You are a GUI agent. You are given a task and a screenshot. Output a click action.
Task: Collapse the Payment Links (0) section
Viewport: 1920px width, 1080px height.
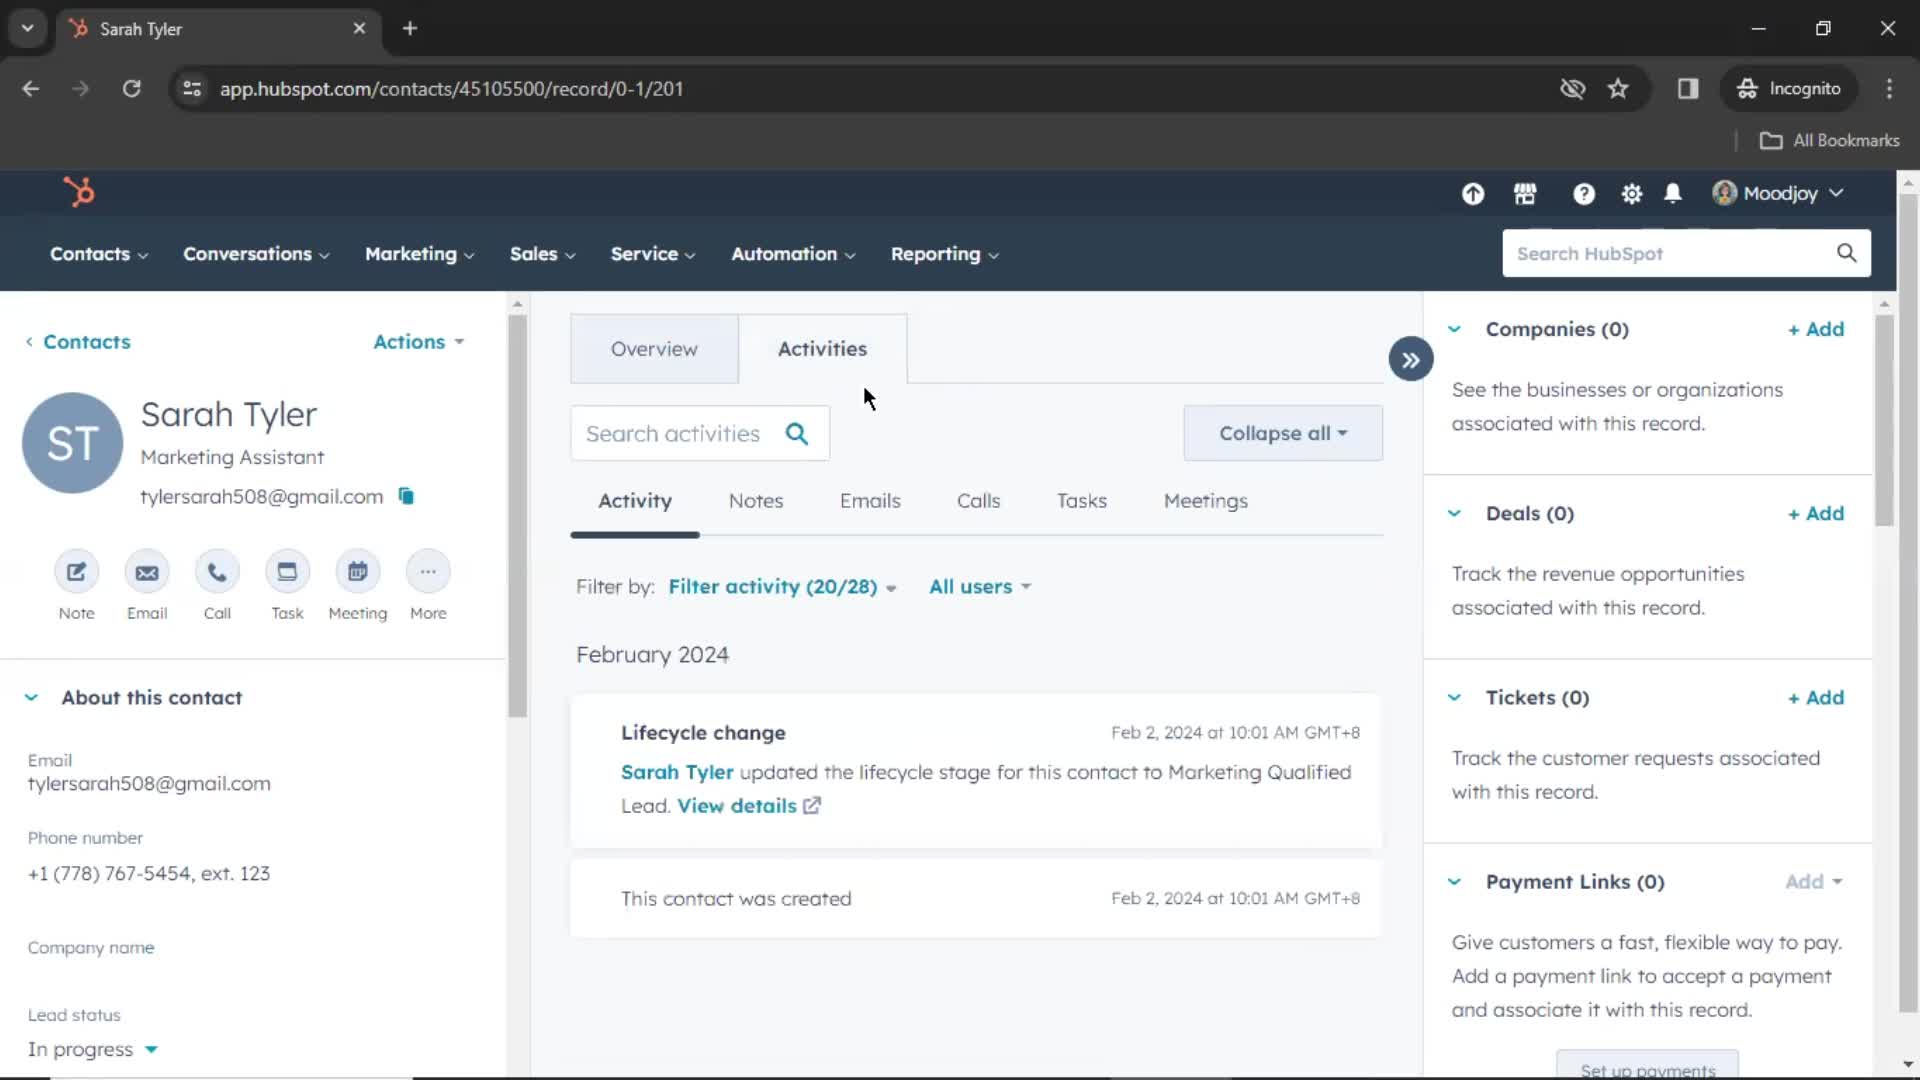[x=1454, y=882]
